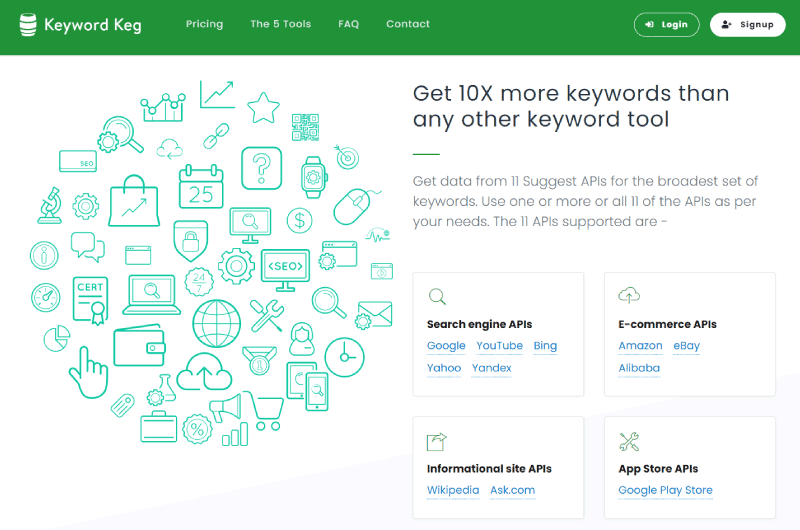Click the Signup button
800x530 pixels.
click(x=747, y=24)
